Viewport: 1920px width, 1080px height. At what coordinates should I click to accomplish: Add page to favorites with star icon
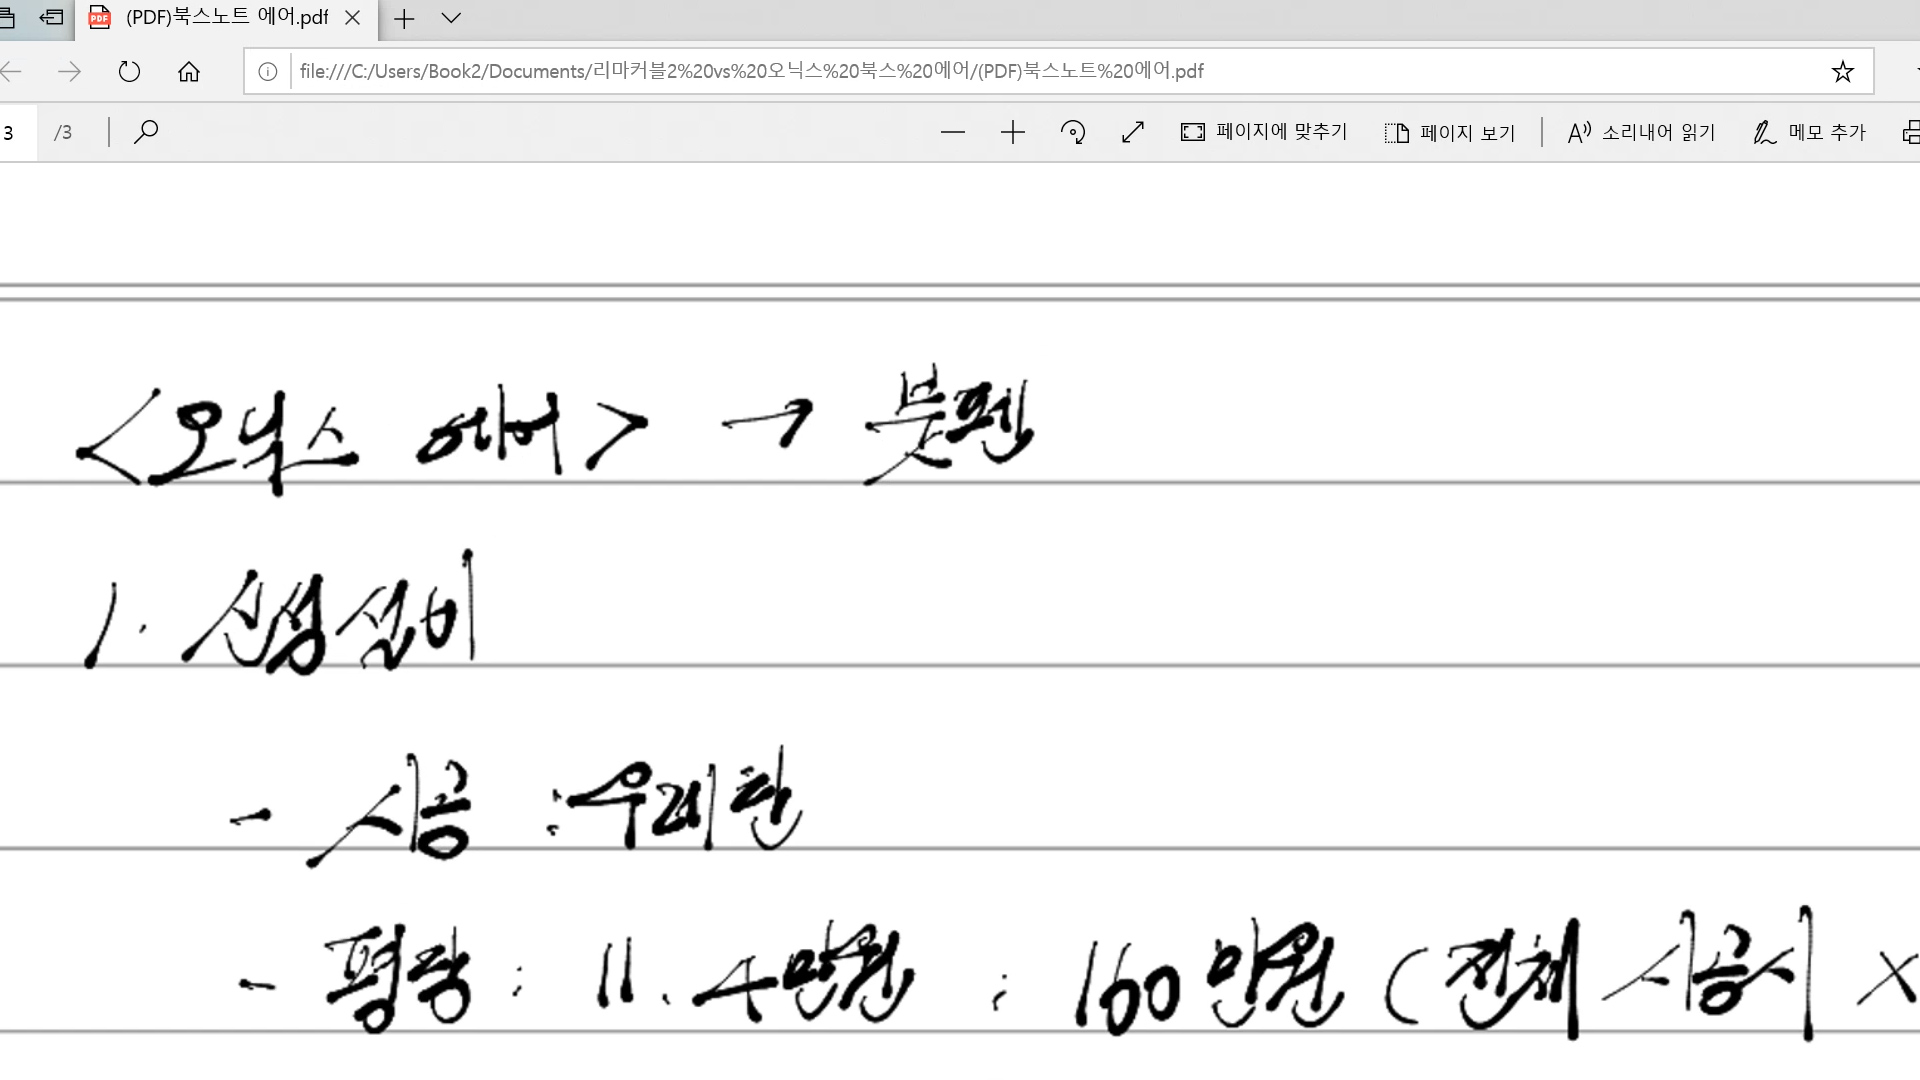[x=1842, y=72]
